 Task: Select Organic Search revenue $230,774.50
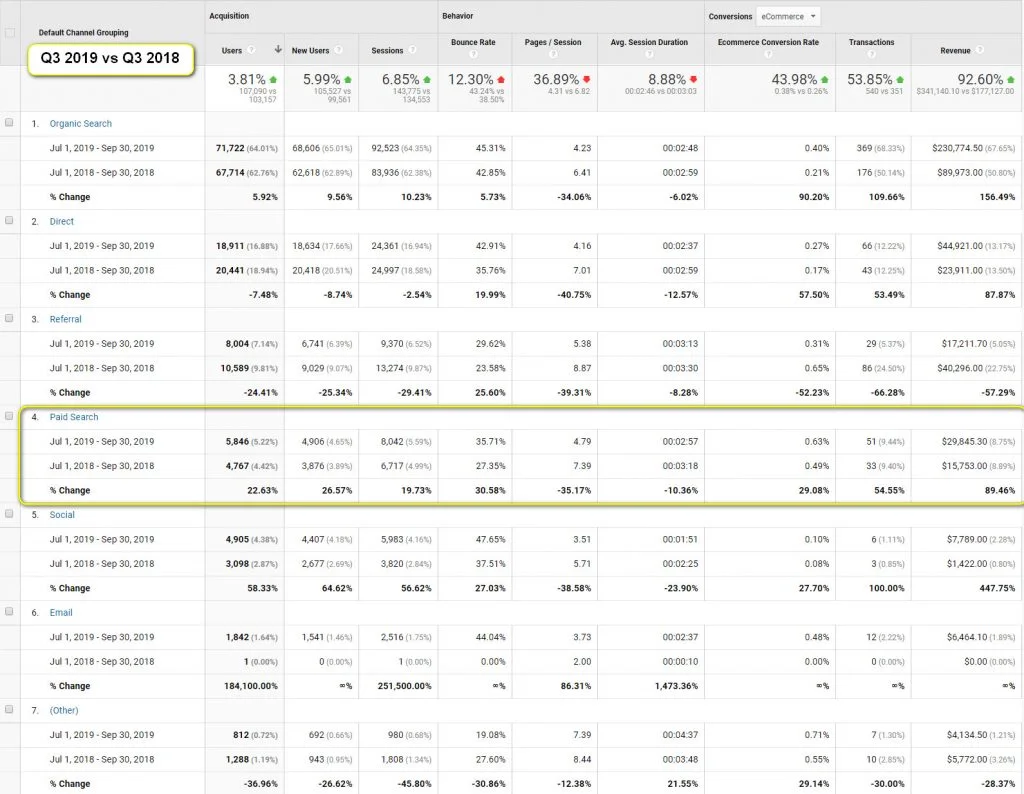(x=957, y=148)
